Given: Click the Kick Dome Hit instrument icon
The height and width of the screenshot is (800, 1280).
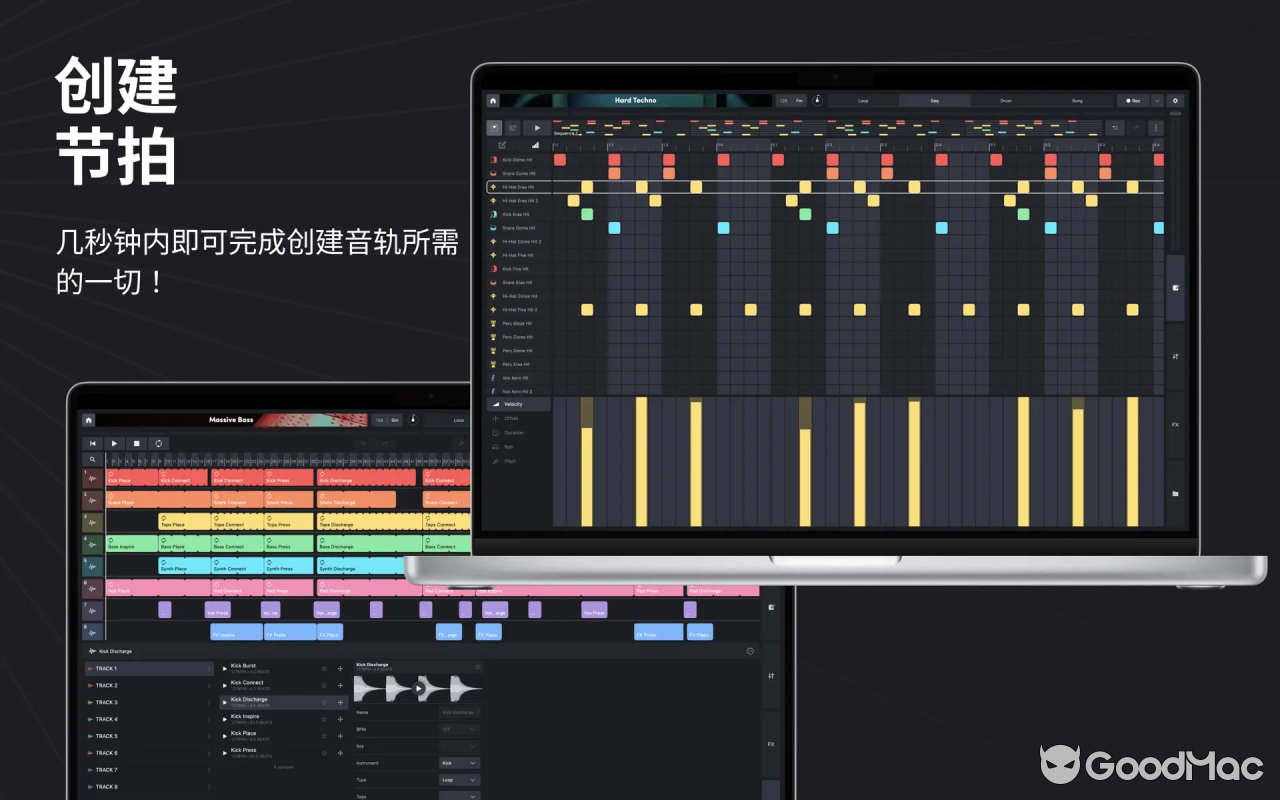Looking at the screenshot, I should click(x=492, y=159).
